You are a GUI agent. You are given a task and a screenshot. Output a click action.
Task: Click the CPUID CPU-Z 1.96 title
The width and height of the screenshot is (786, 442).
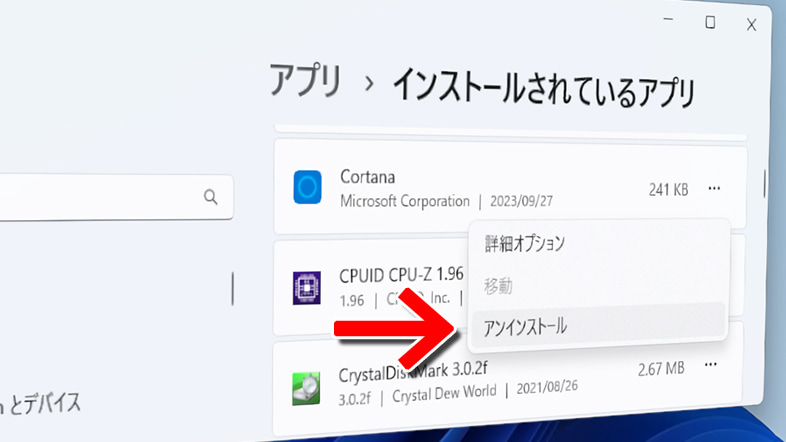coord(401,275)
